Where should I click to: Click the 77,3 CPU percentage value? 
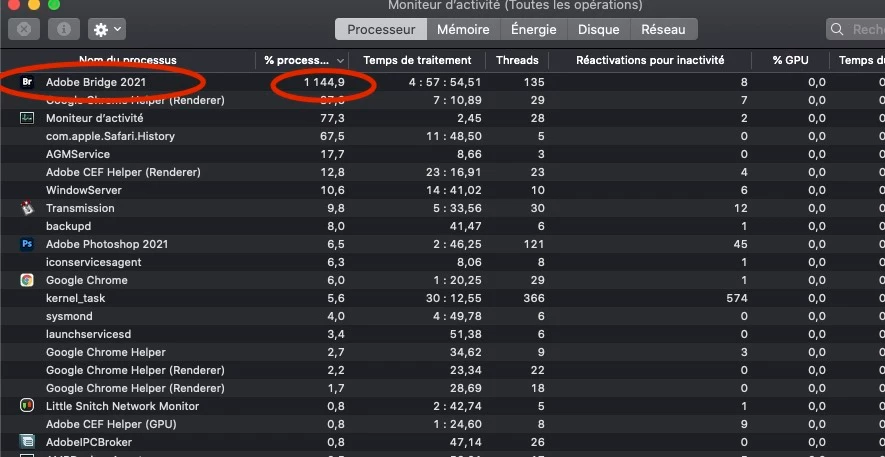pos(332,118)
